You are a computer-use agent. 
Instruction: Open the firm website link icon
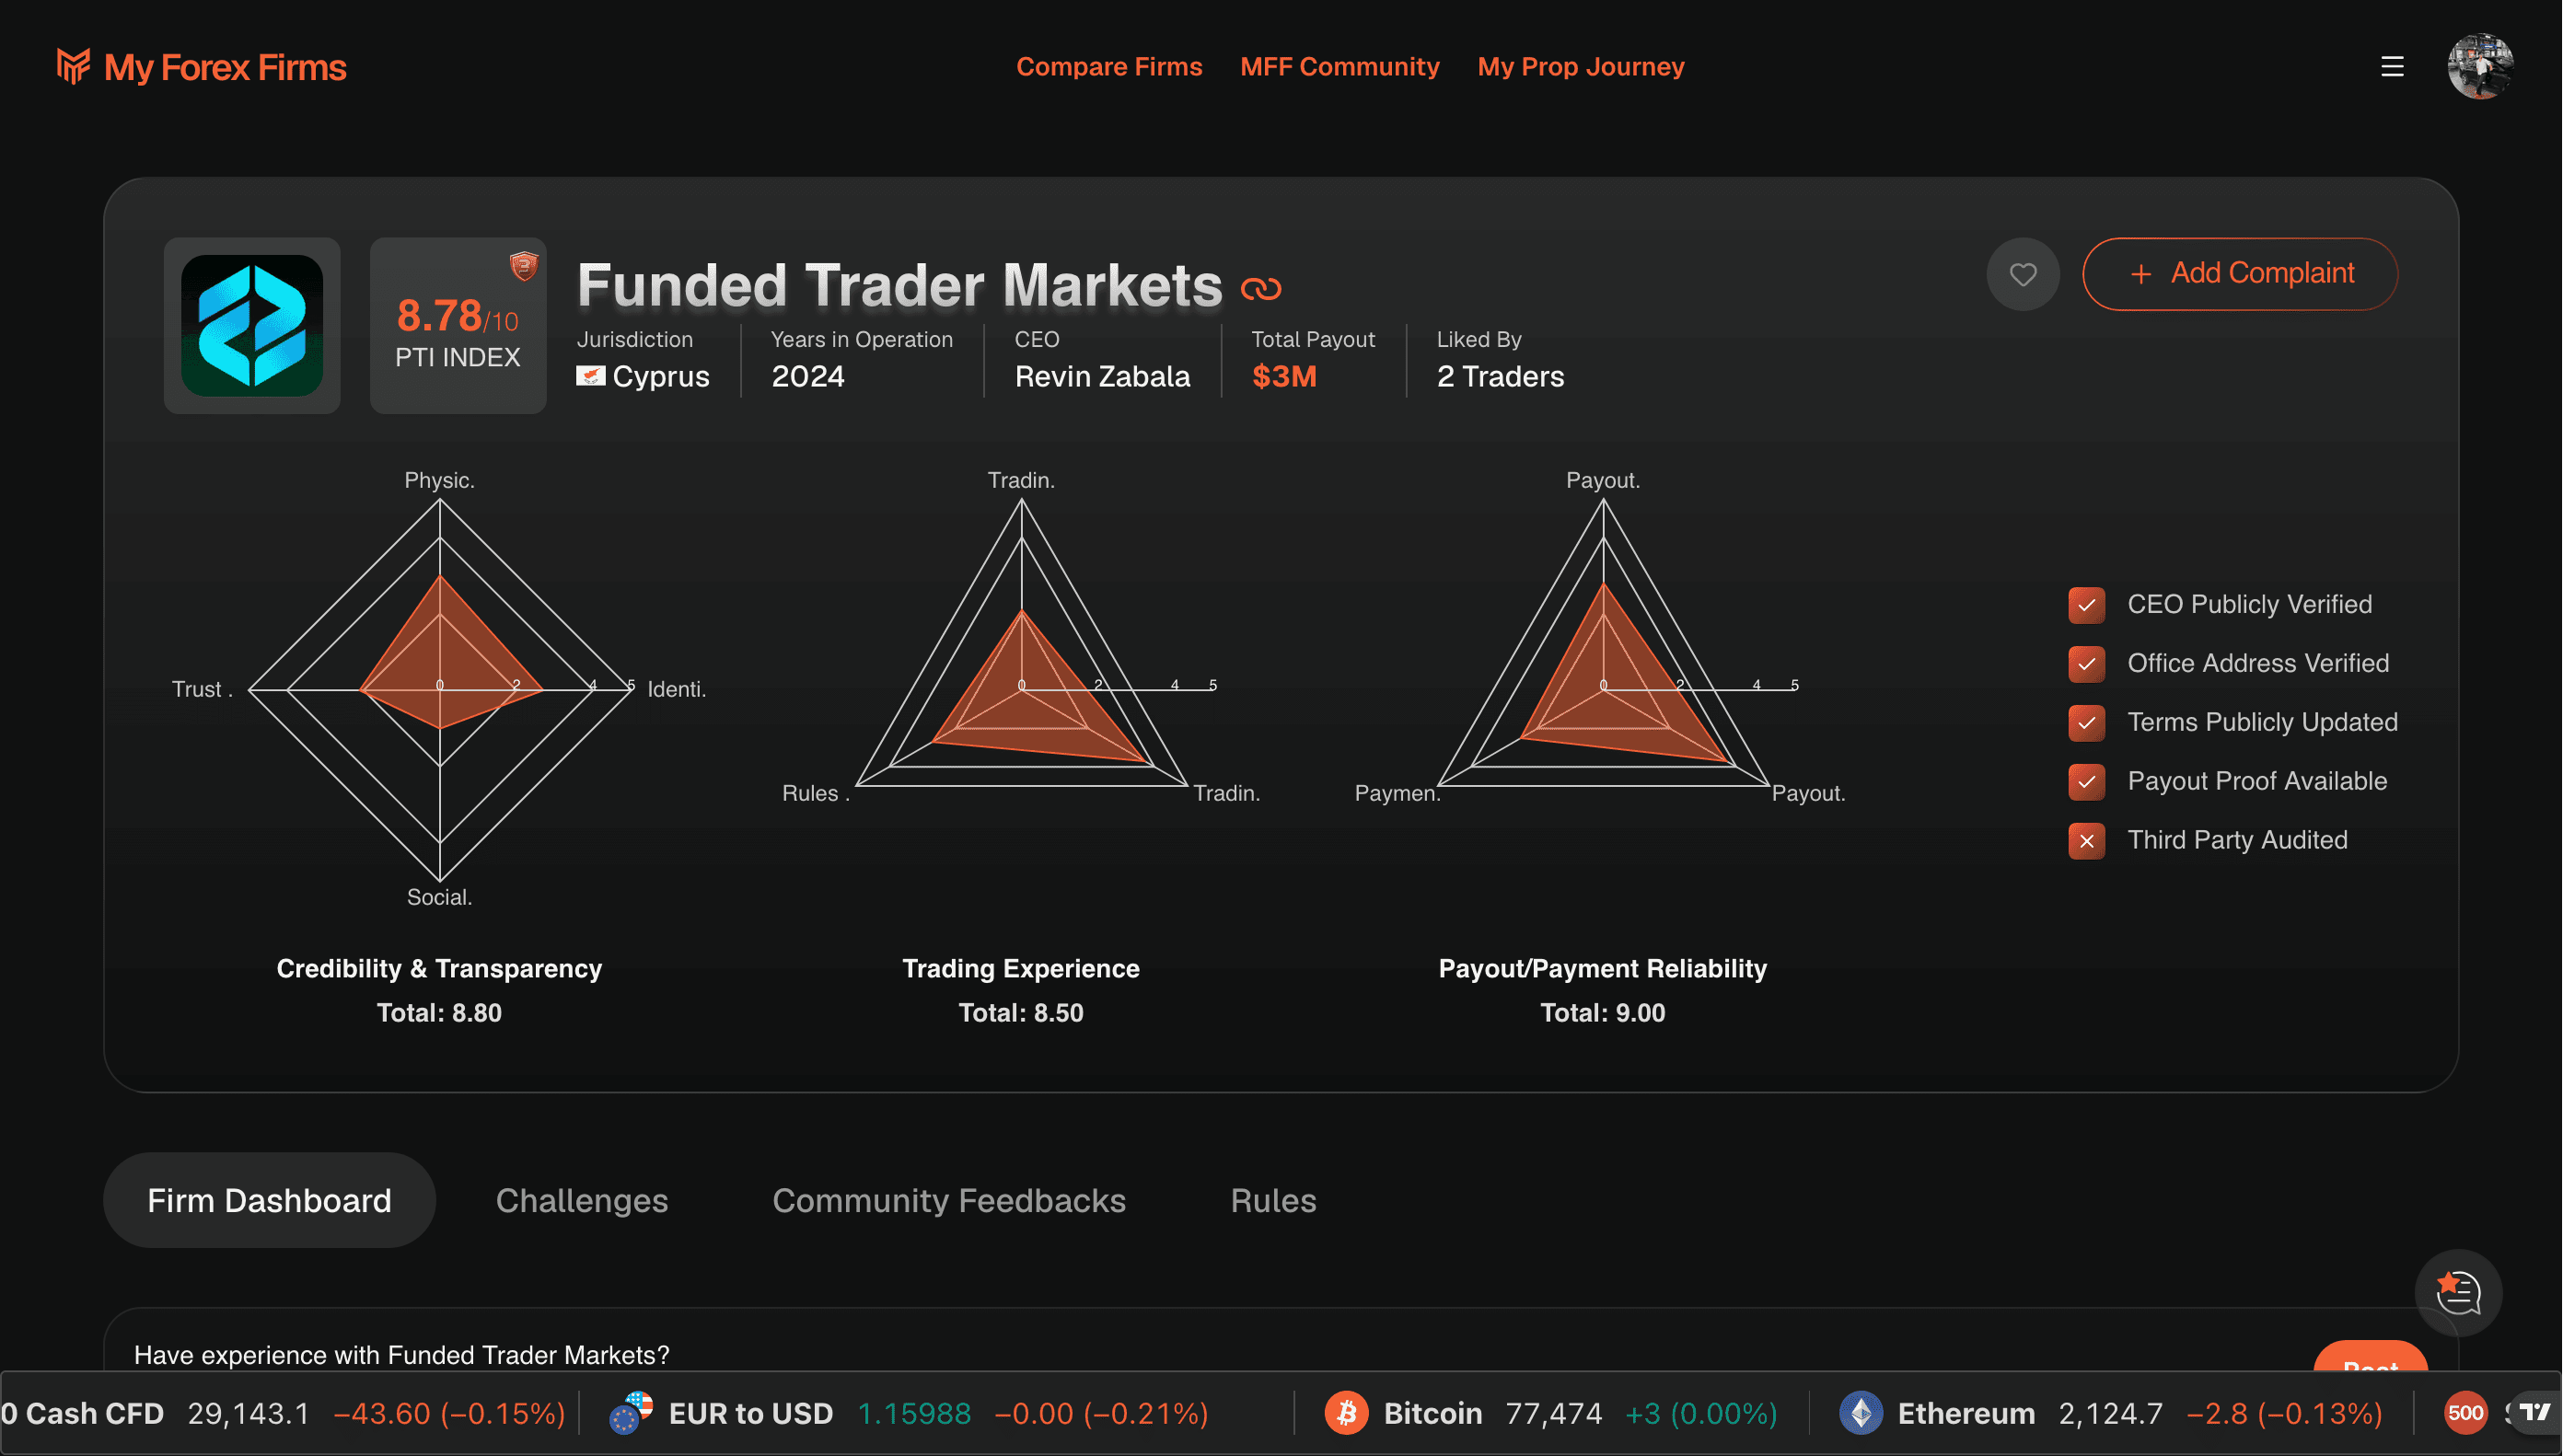coord(1261,289)
